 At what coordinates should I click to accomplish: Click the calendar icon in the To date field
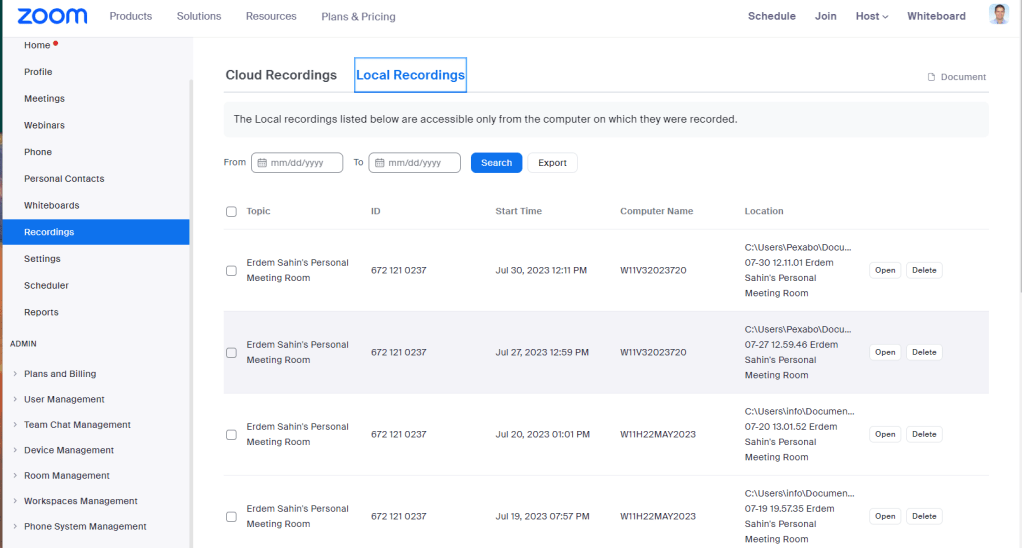click(x=379, y=163)
